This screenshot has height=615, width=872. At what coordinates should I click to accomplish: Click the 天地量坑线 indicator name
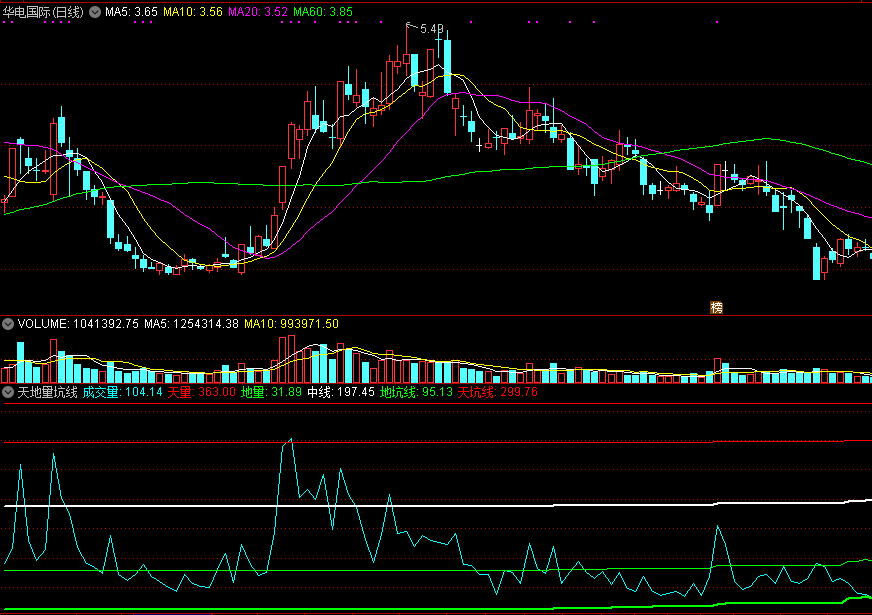click(x=47, y=392)
